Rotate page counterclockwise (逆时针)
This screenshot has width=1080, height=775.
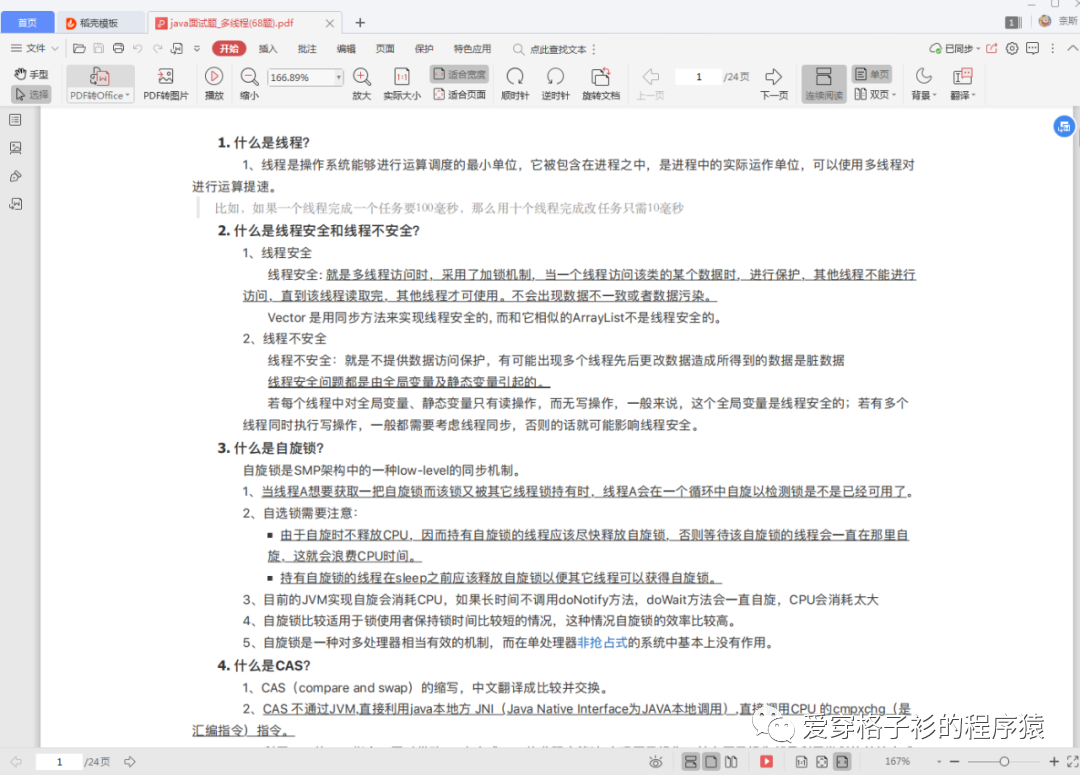tap(555, 84)
